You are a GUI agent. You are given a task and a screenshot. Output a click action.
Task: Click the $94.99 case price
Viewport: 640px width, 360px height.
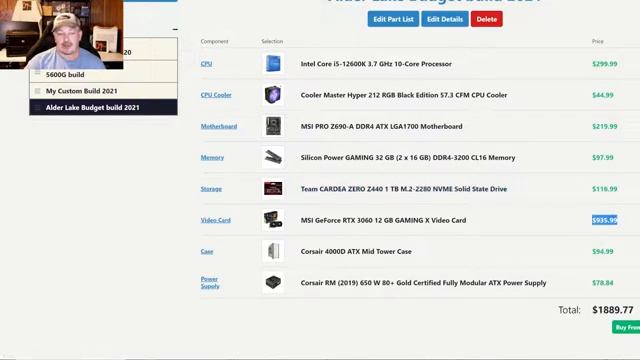pos(602,251)
